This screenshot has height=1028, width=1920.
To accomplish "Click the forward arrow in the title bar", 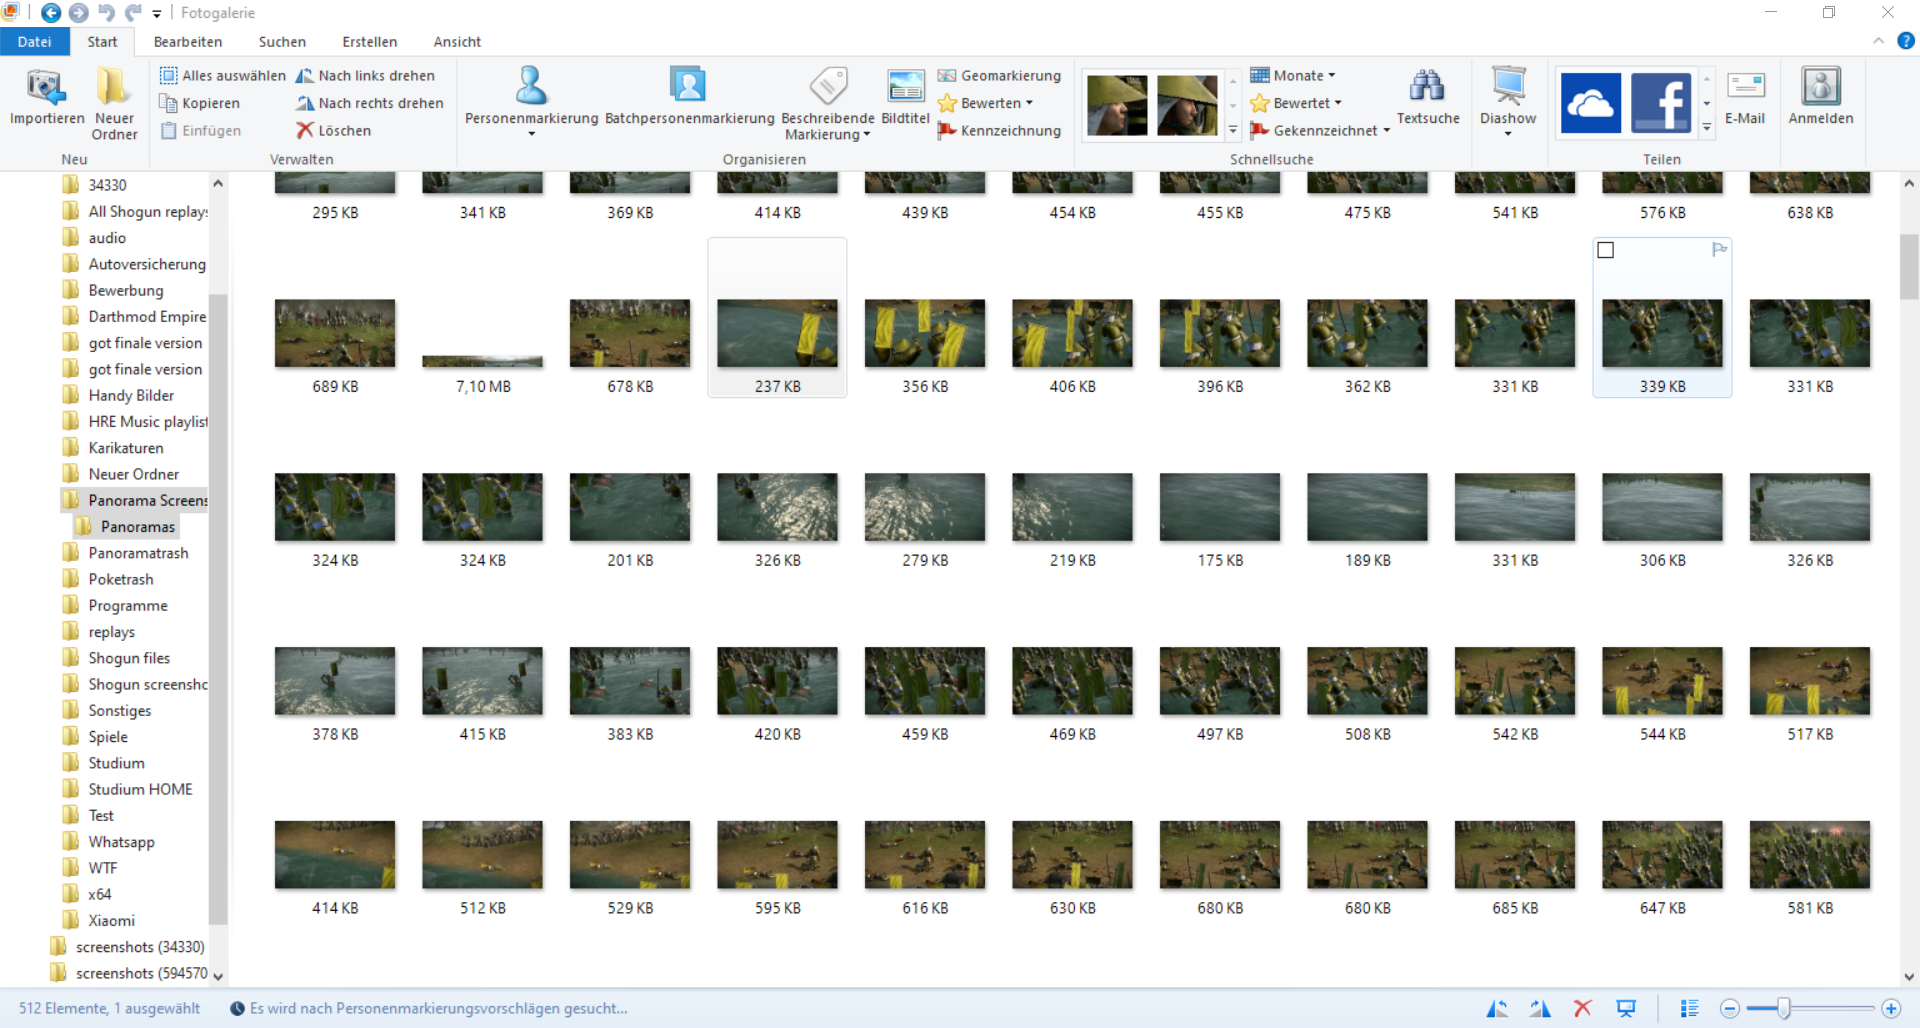I will 78,13.
